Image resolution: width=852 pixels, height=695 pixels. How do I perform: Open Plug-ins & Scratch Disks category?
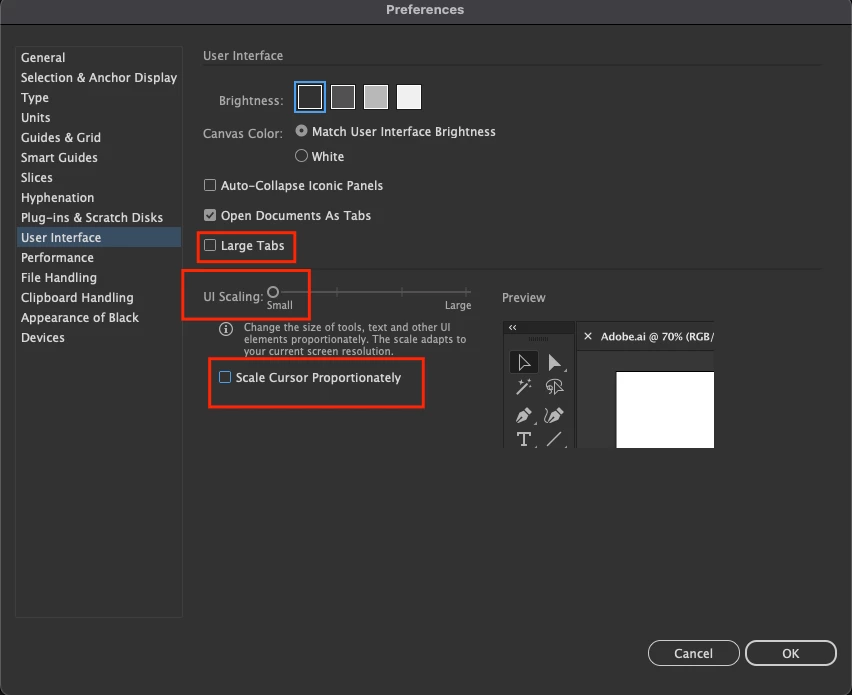98,217
